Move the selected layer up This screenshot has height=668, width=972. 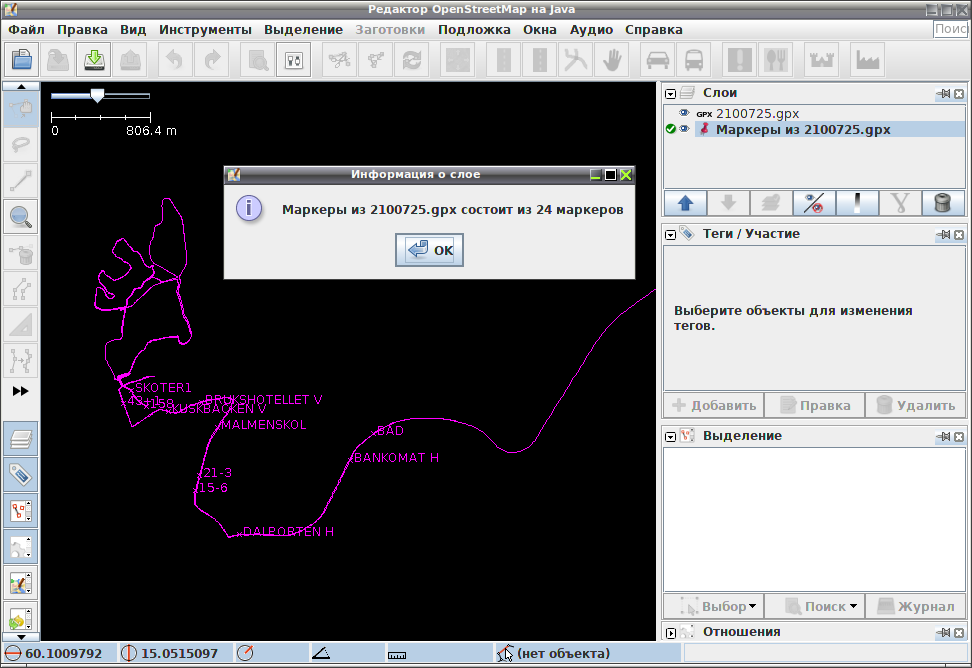click(685, 203)
